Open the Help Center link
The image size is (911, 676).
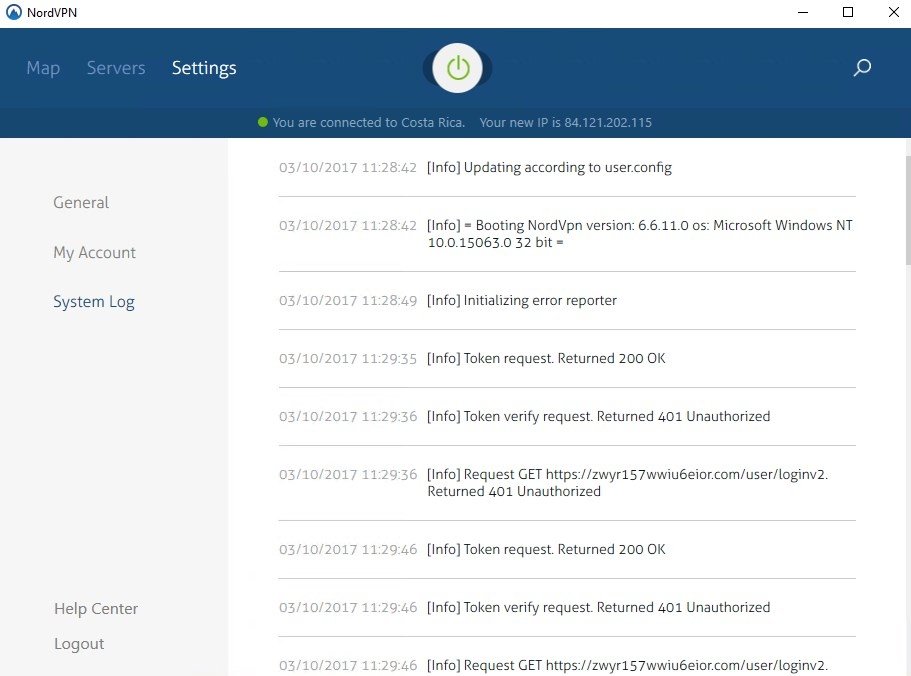[x=96, y=609]
